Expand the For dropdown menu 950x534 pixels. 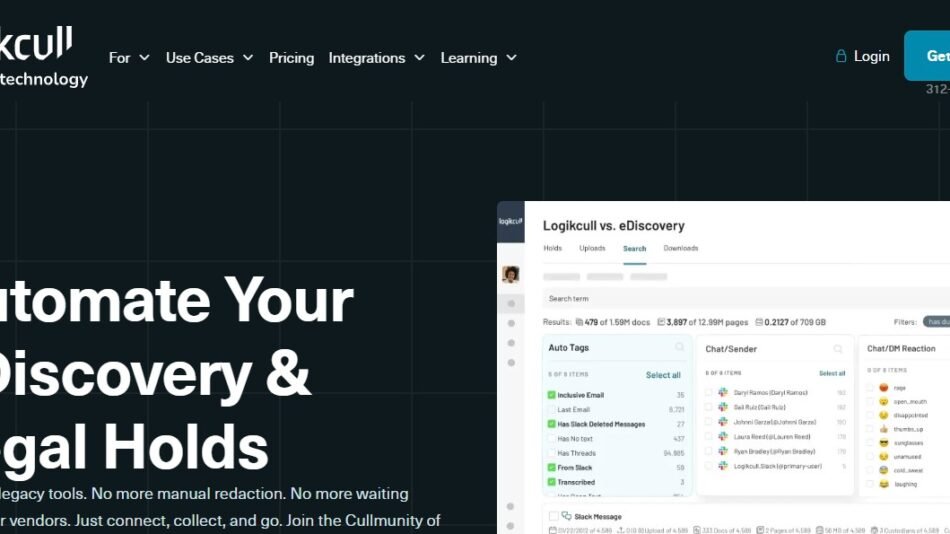[x=129, y=57]
